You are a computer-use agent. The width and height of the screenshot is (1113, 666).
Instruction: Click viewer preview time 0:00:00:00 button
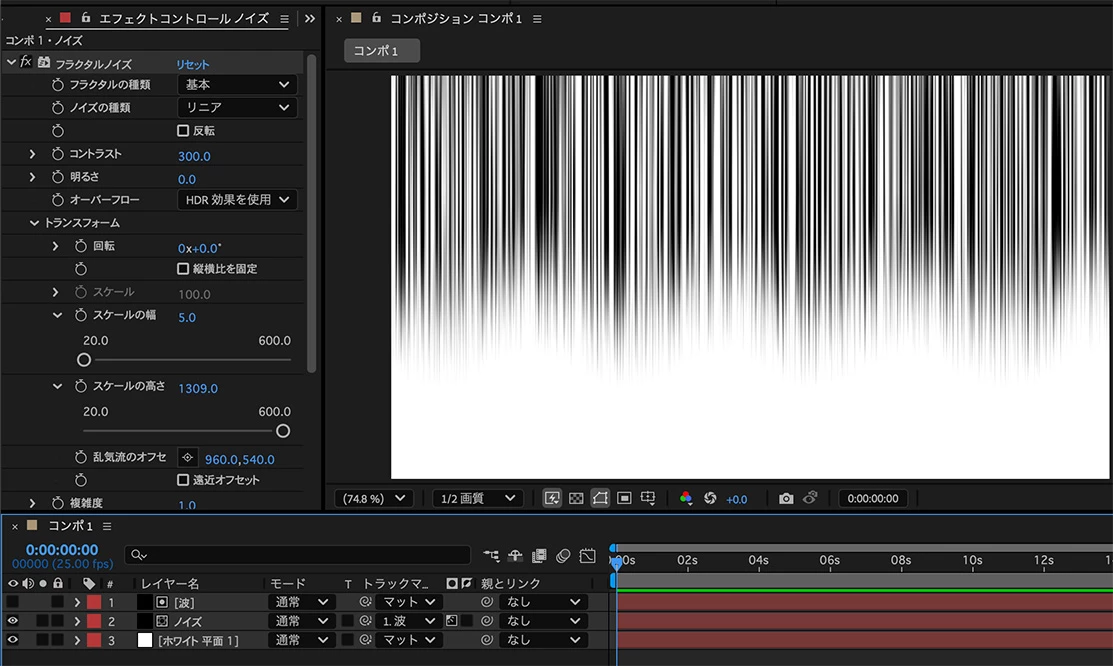coord(872,498)
